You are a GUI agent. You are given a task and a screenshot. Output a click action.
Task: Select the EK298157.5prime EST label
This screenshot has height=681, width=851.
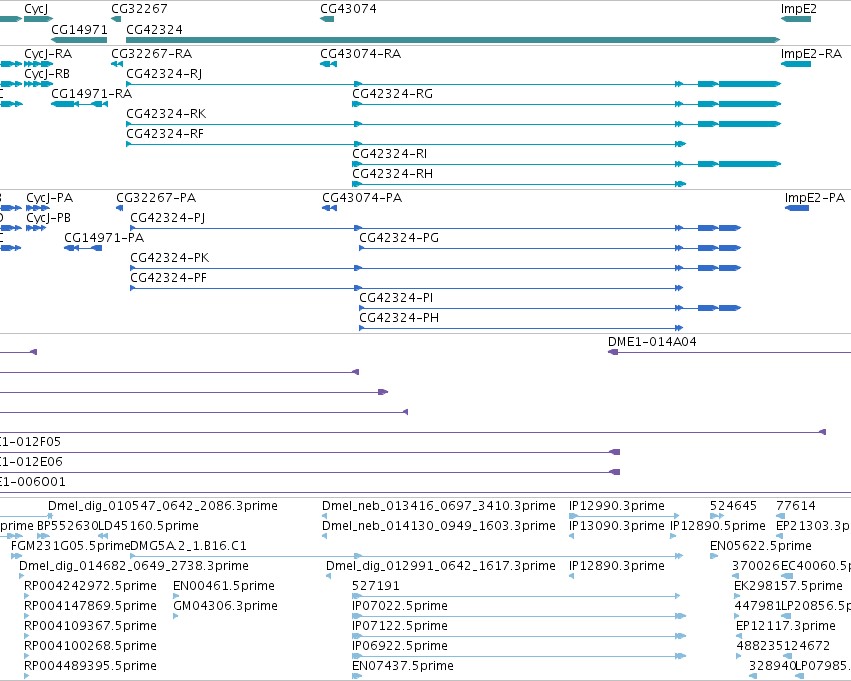pyautogui.click(x=788, y=586)
